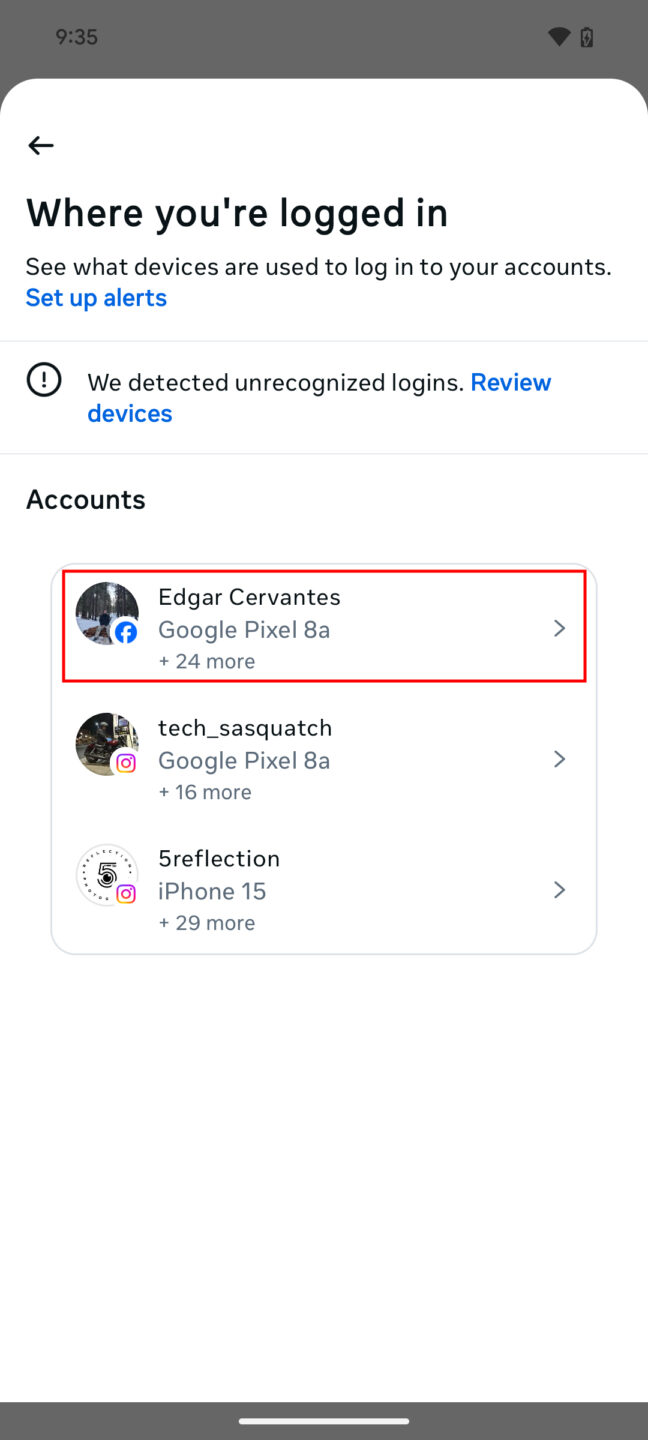Open details for tech_sasquatch via chevron
This screenshot has height=1440, width=648.
coord(559,759)
